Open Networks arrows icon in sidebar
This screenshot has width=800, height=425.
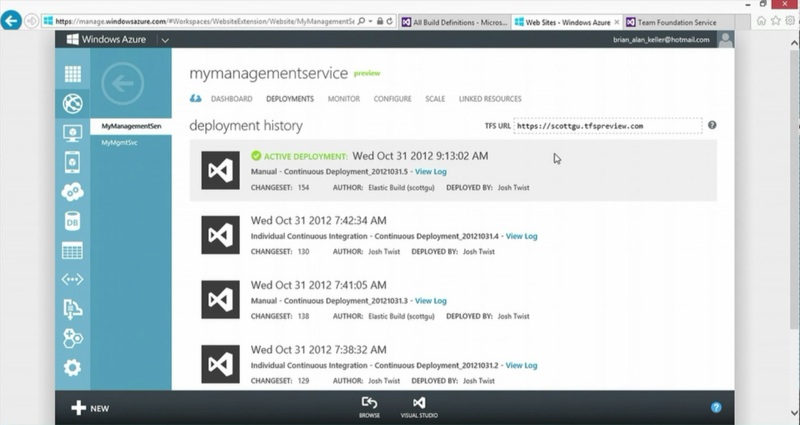[72, 280]
